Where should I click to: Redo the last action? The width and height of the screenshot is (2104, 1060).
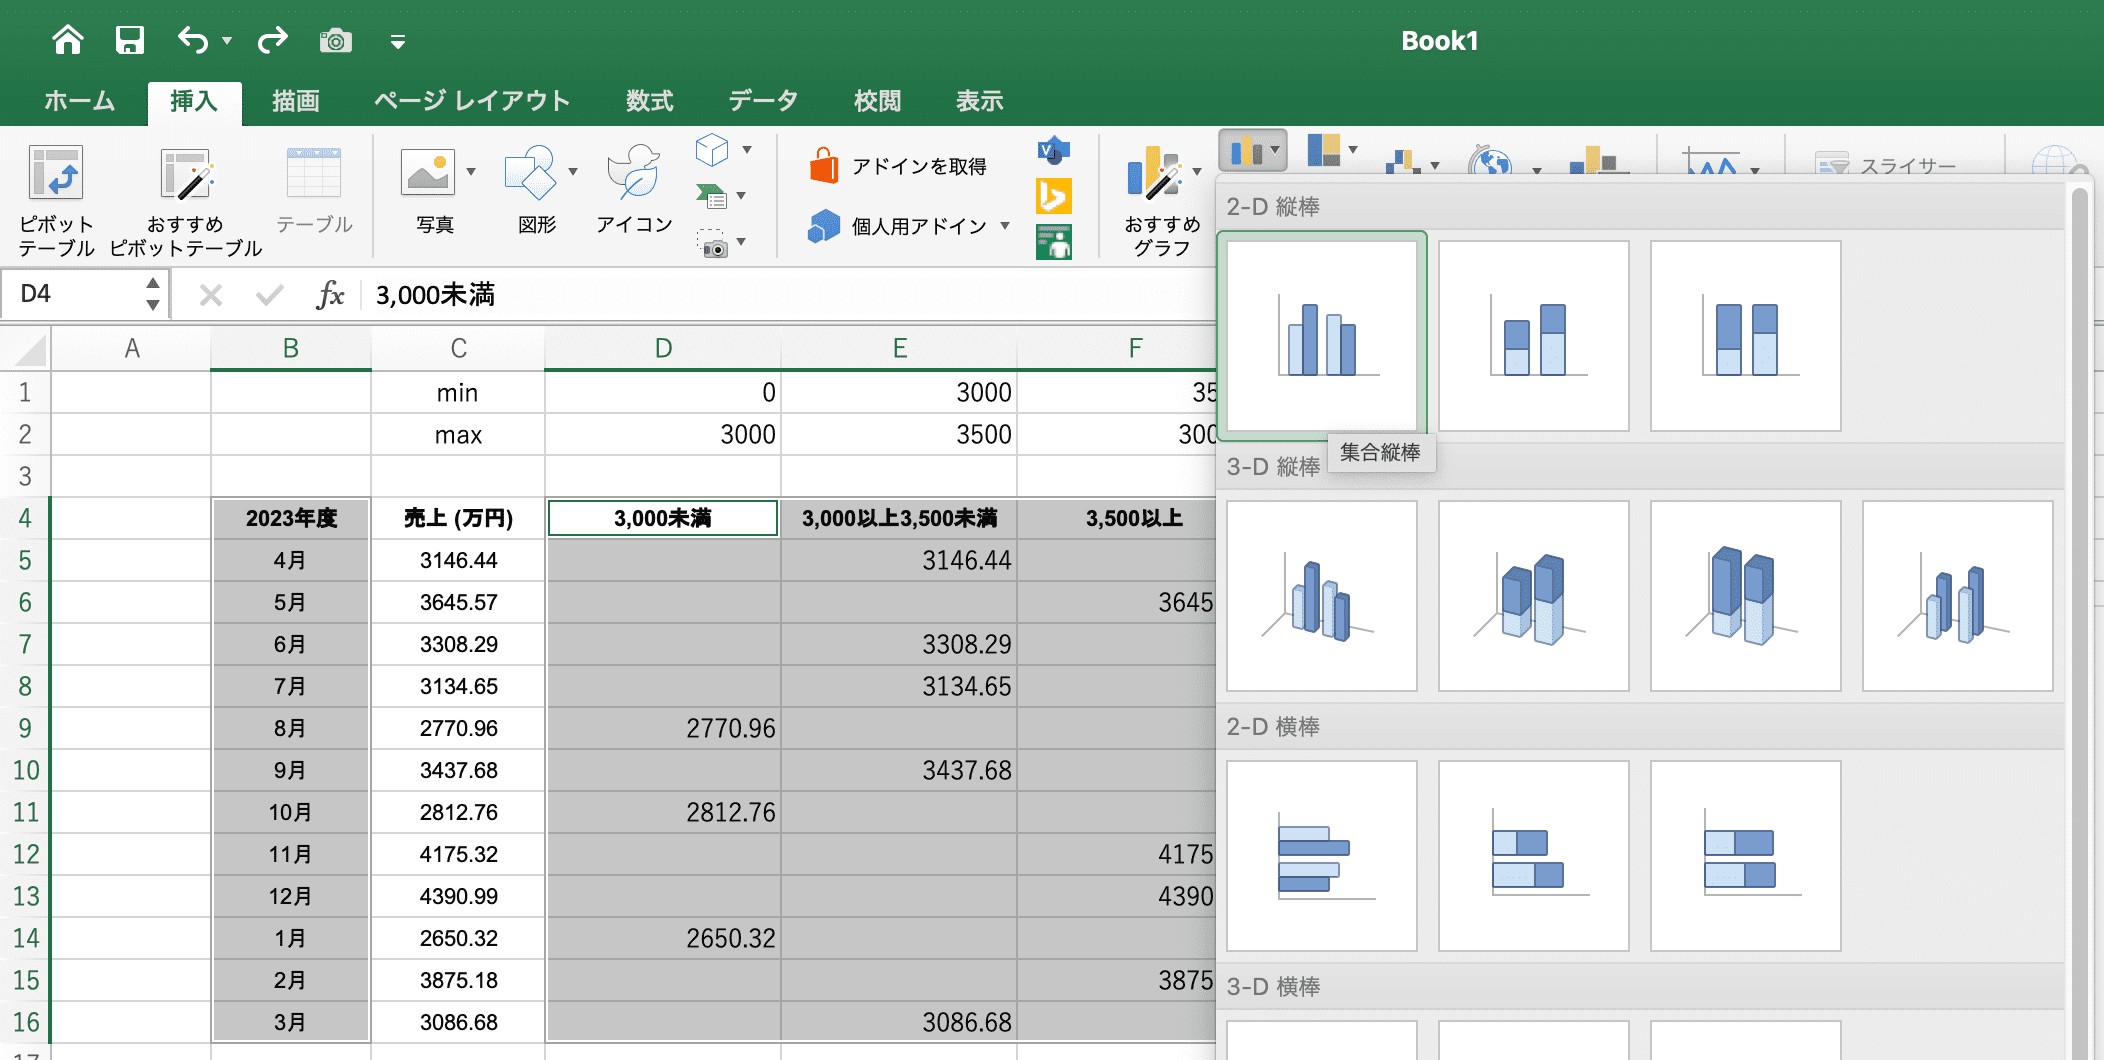tap(272, 40)
